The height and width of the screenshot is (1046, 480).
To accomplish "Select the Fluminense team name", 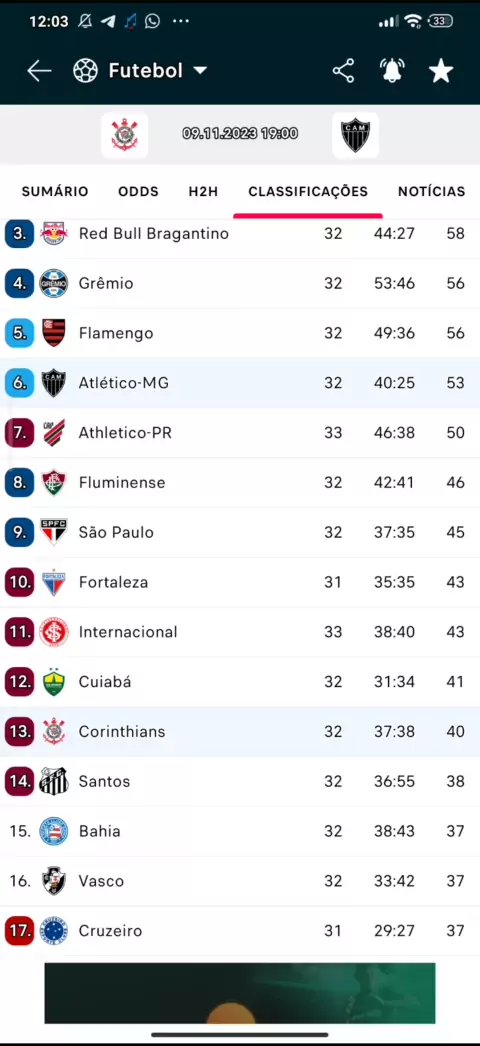I will click(x=122, y=482).
